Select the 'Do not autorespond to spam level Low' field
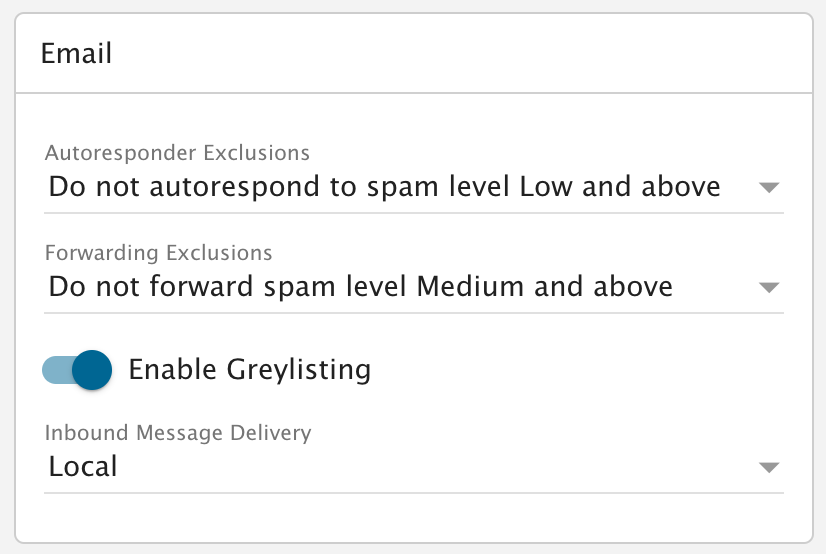Screen dimensions: 826x554 click(385, 187)
